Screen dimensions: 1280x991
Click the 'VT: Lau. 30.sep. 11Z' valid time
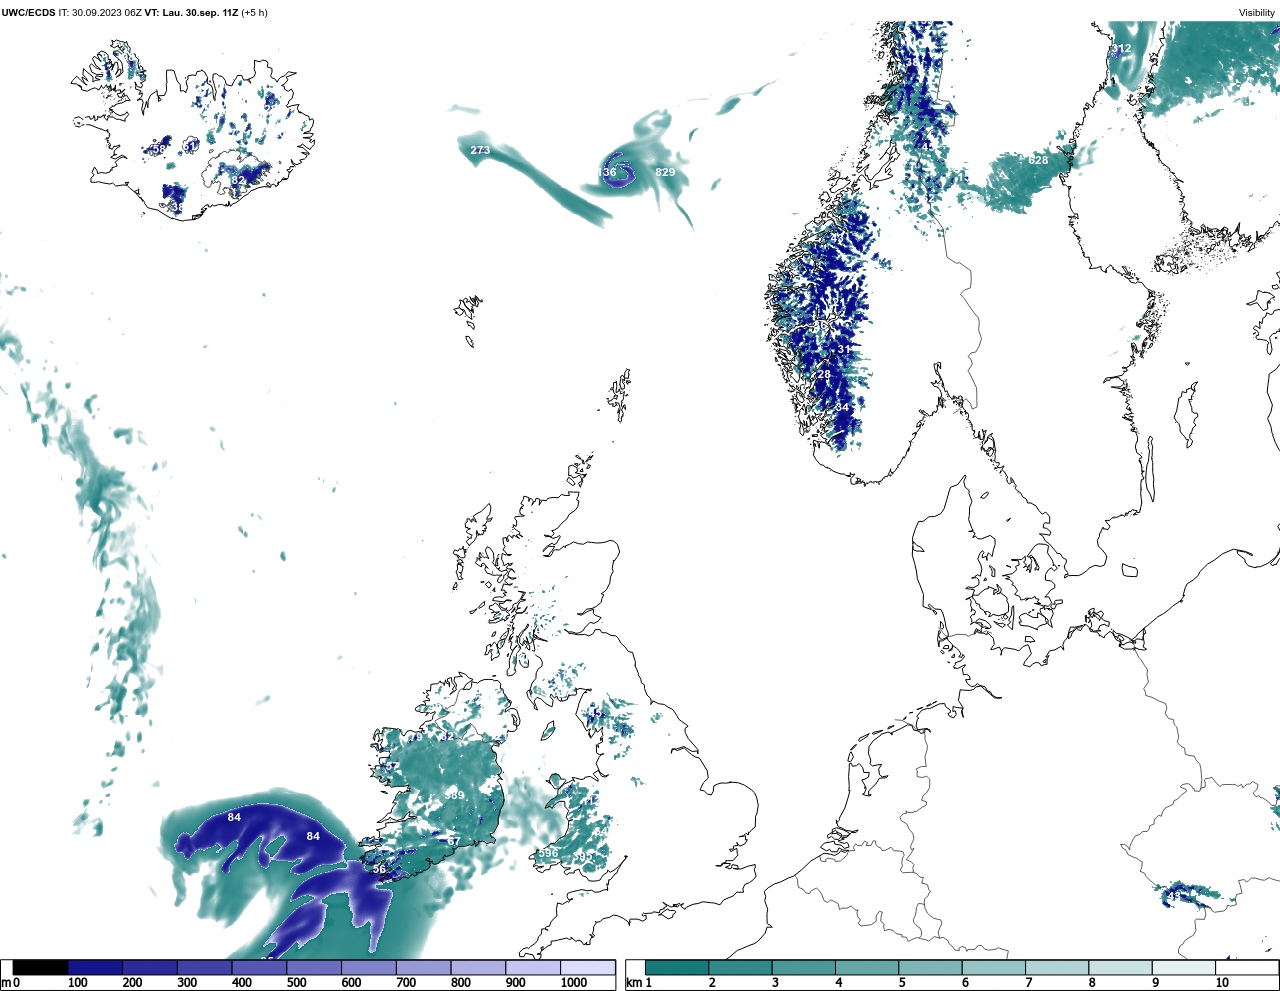click(x=191, y=13)
